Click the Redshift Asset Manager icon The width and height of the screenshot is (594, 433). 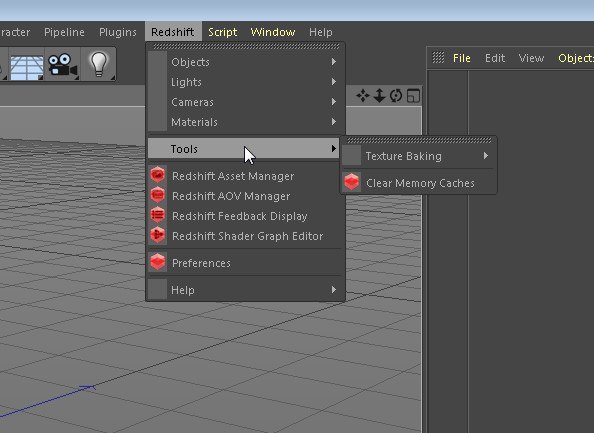tap(158, 175)
